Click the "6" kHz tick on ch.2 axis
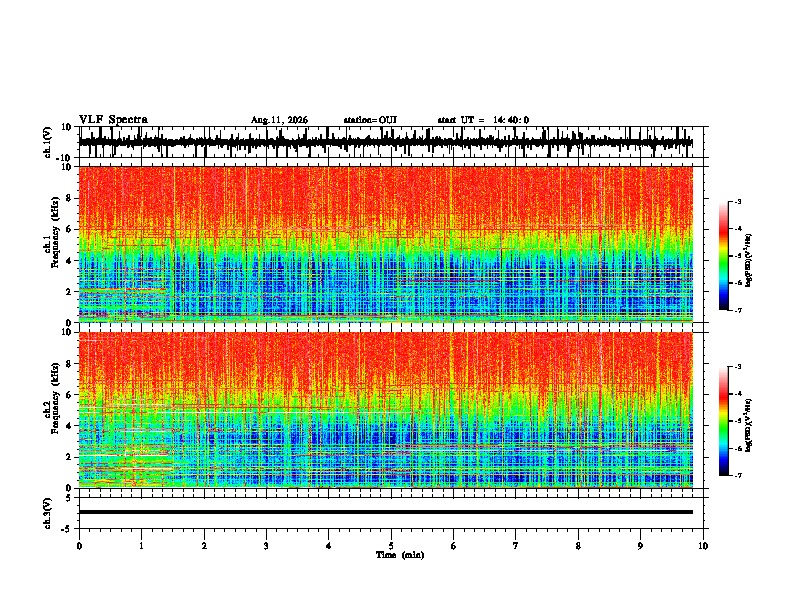This screenshot has width=792, height=612. click(x=69, y=395)
